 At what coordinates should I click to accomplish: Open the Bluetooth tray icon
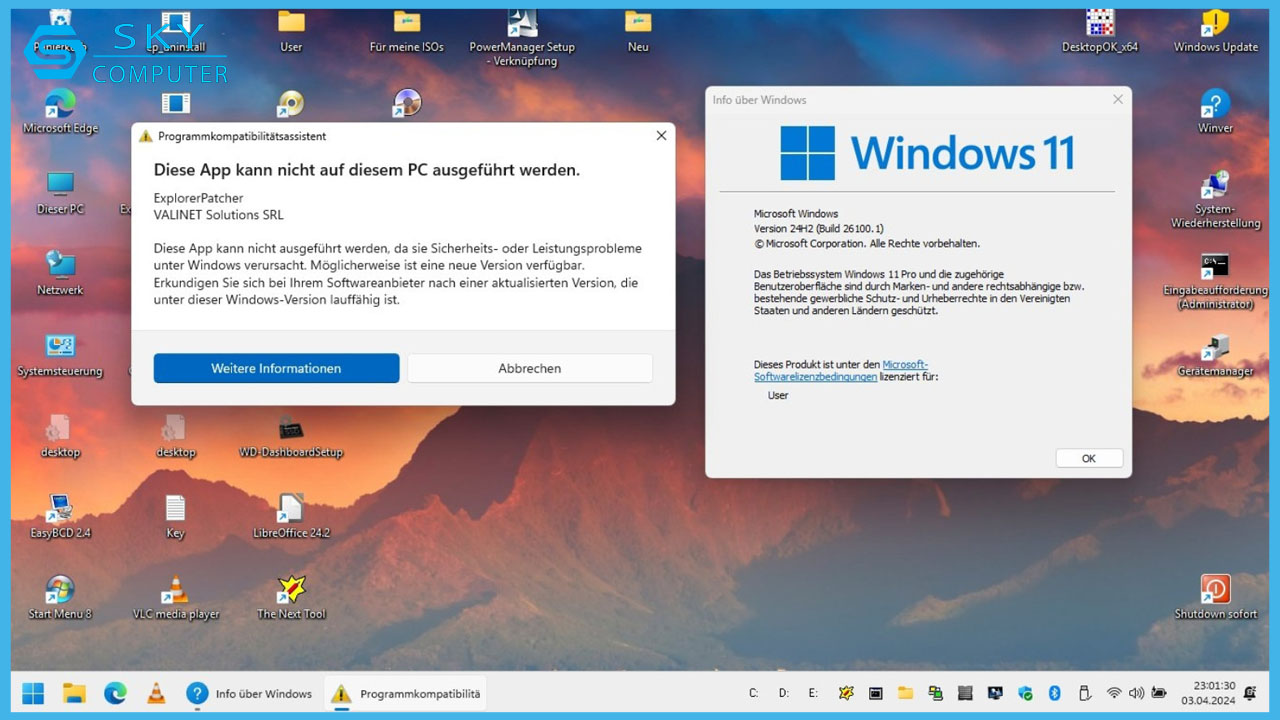point(1055,692)
